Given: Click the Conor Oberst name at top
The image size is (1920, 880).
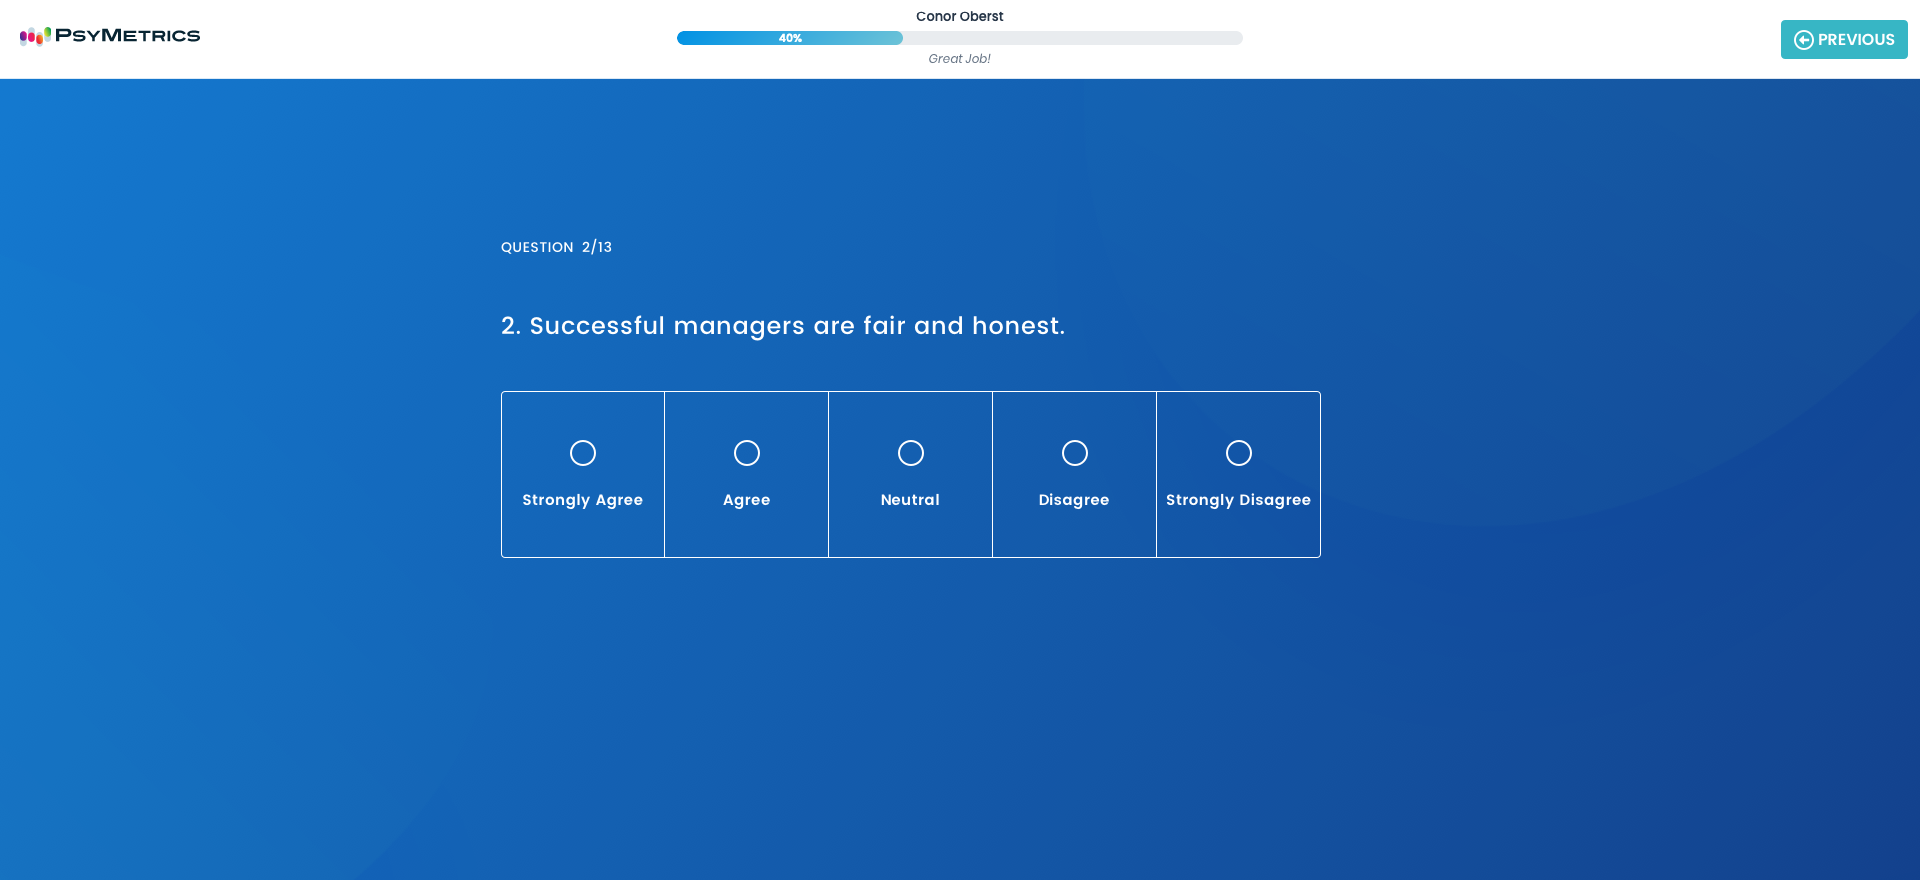Looking at the screenshot, I should [959, 16].
